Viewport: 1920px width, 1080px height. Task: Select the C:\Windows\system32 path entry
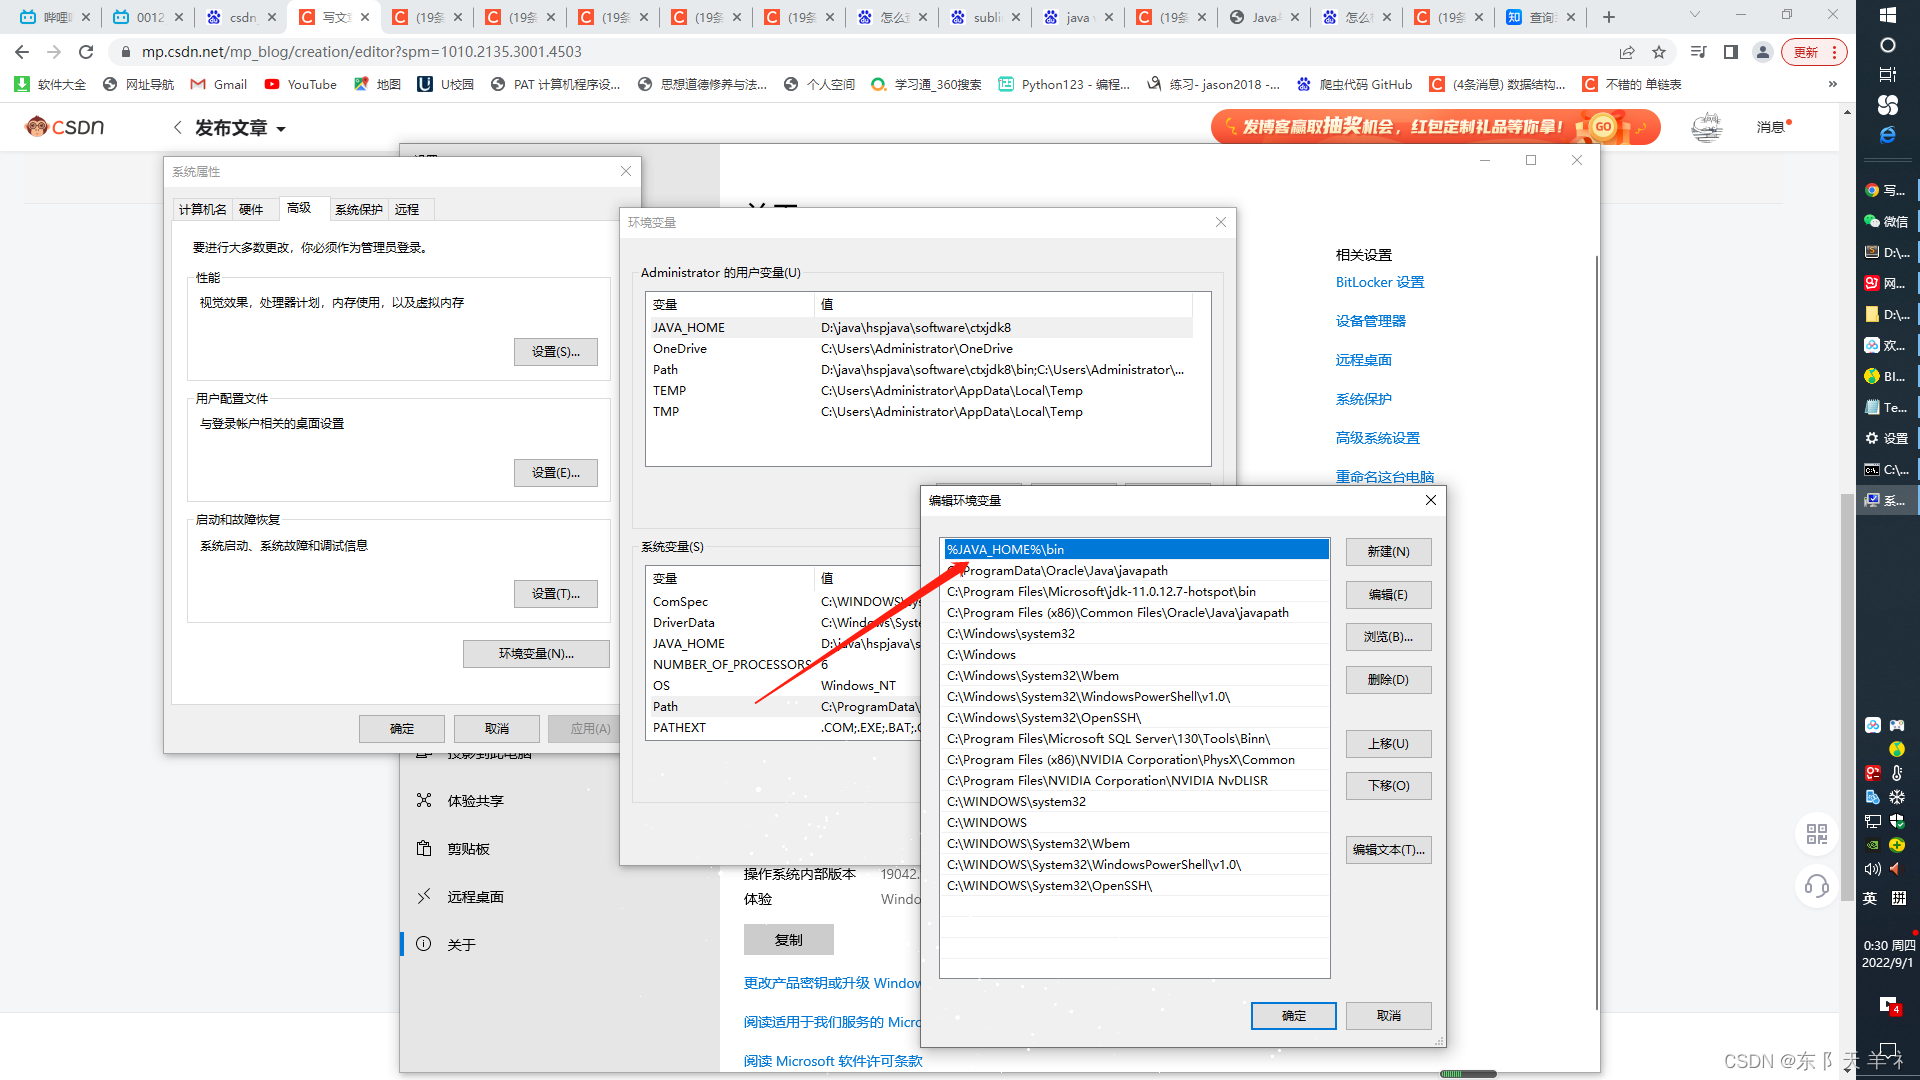coord(1011,634)
